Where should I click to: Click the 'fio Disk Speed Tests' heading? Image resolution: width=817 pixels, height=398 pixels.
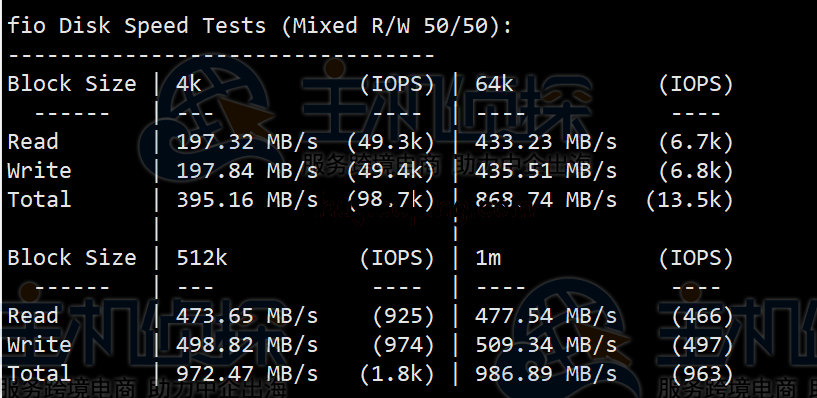pyautogui.click(x=137, y=26)
